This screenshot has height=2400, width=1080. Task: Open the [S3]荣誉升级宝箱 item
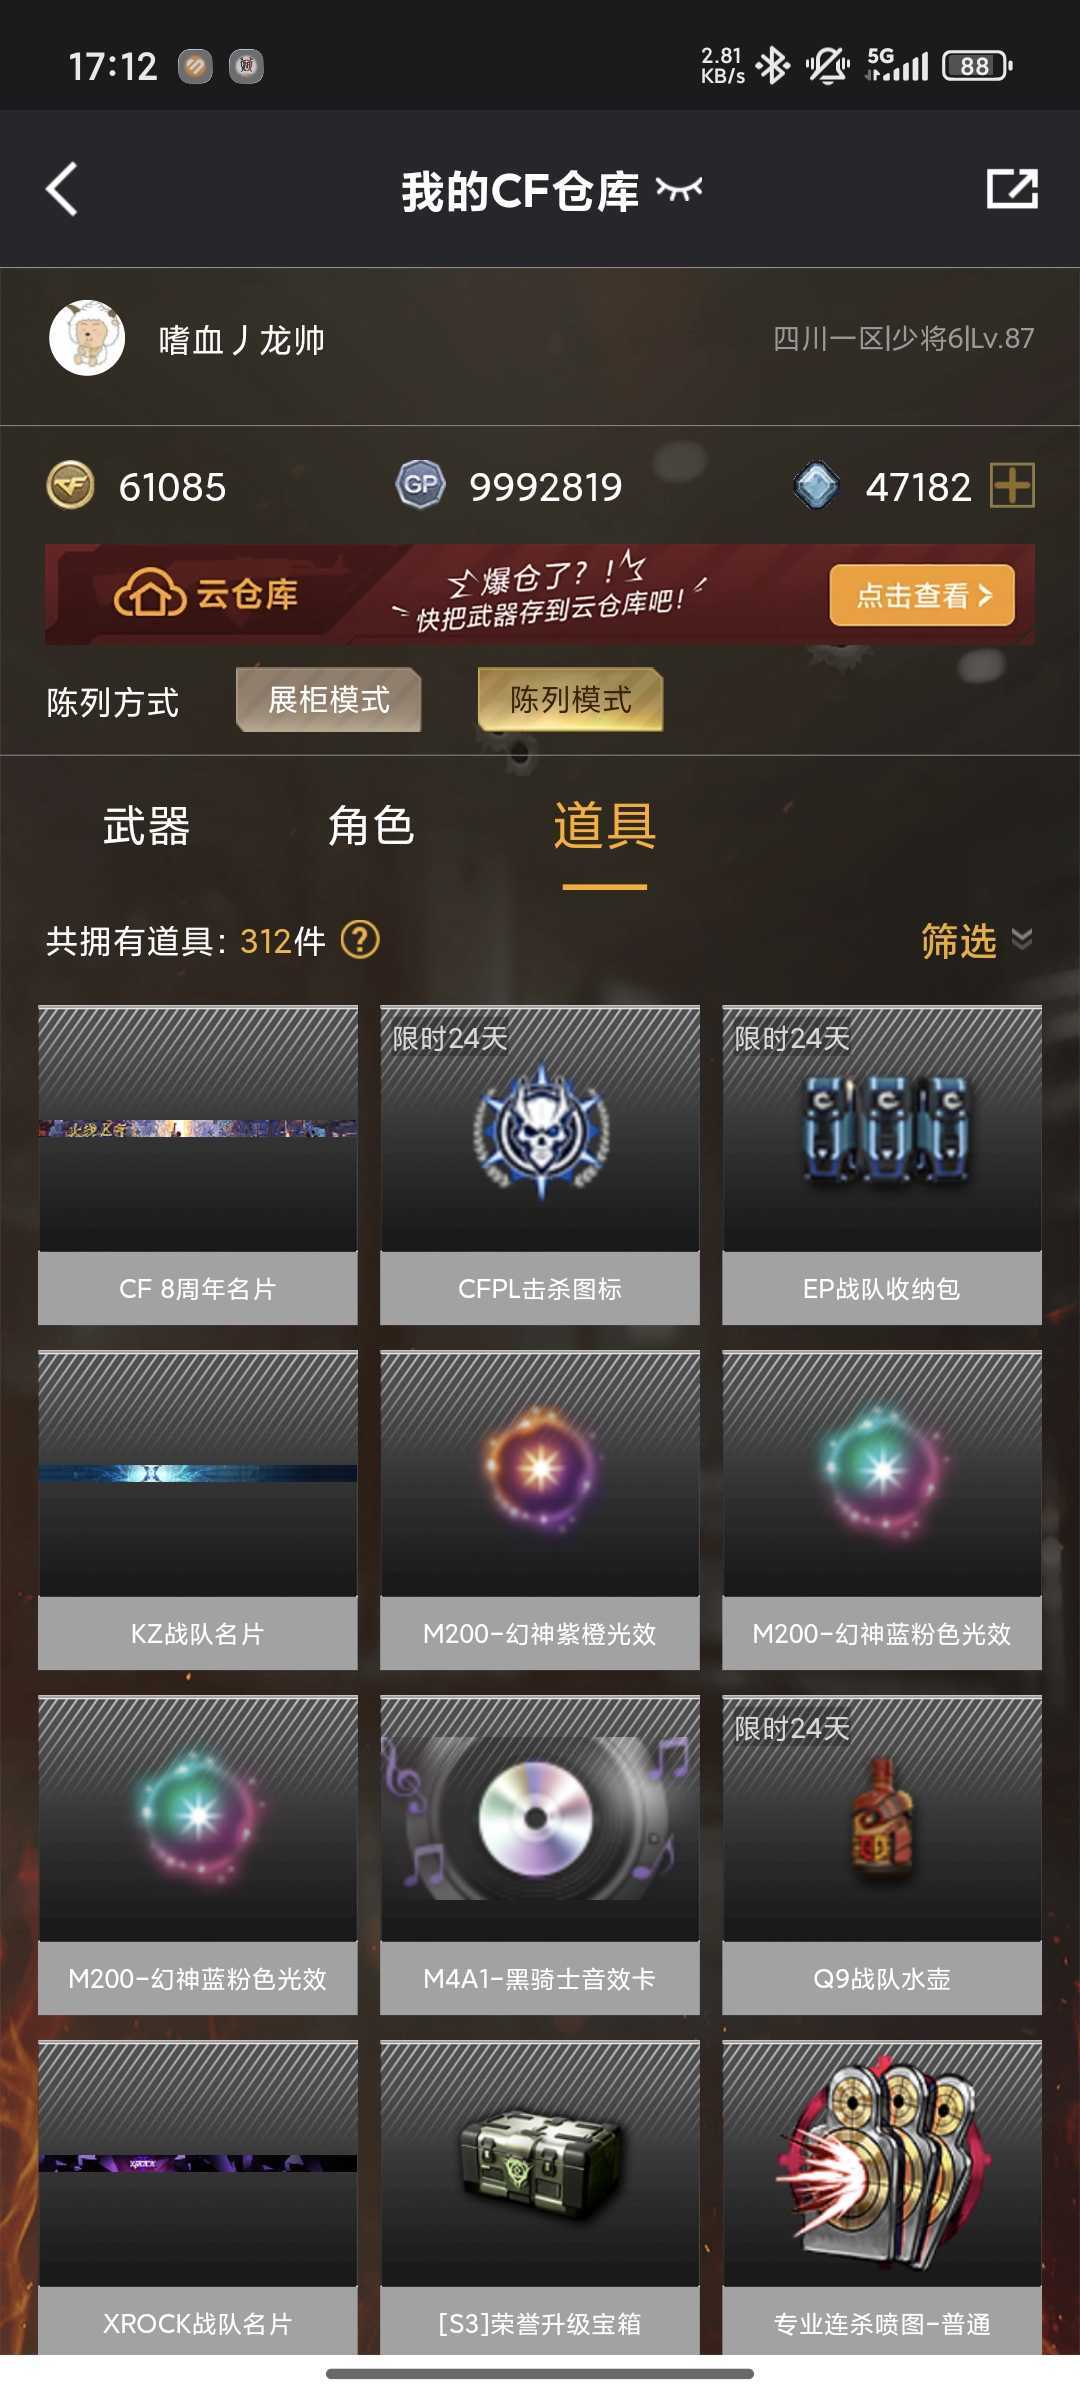tap(540, 2198)
